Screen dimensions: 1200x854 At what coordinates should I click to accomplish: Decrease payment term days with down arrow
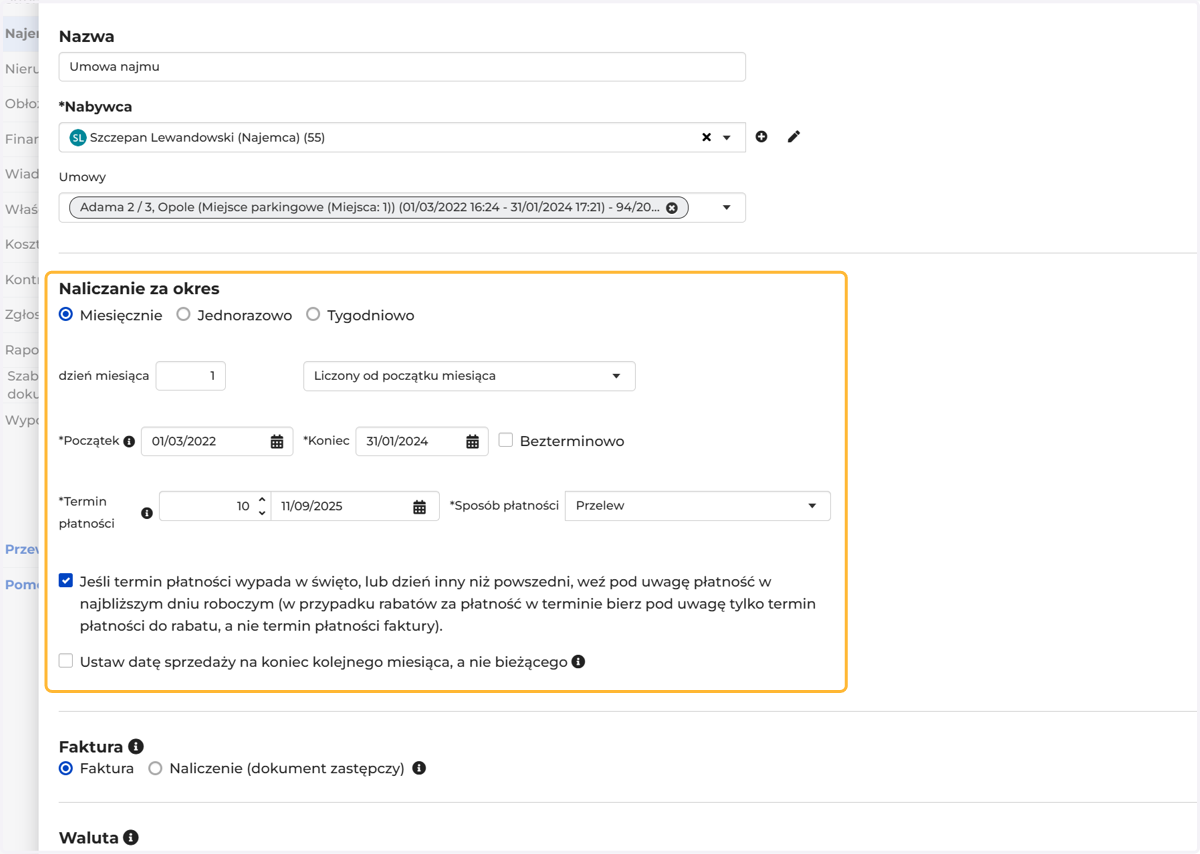262,513
